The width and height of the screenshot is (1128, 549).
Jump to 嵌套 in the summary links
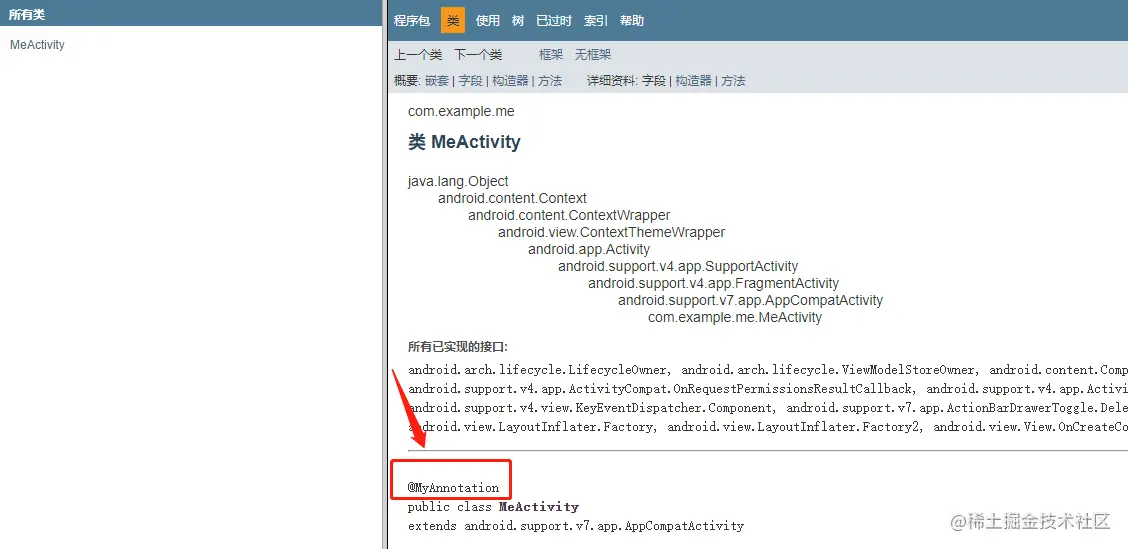point(437,81)
